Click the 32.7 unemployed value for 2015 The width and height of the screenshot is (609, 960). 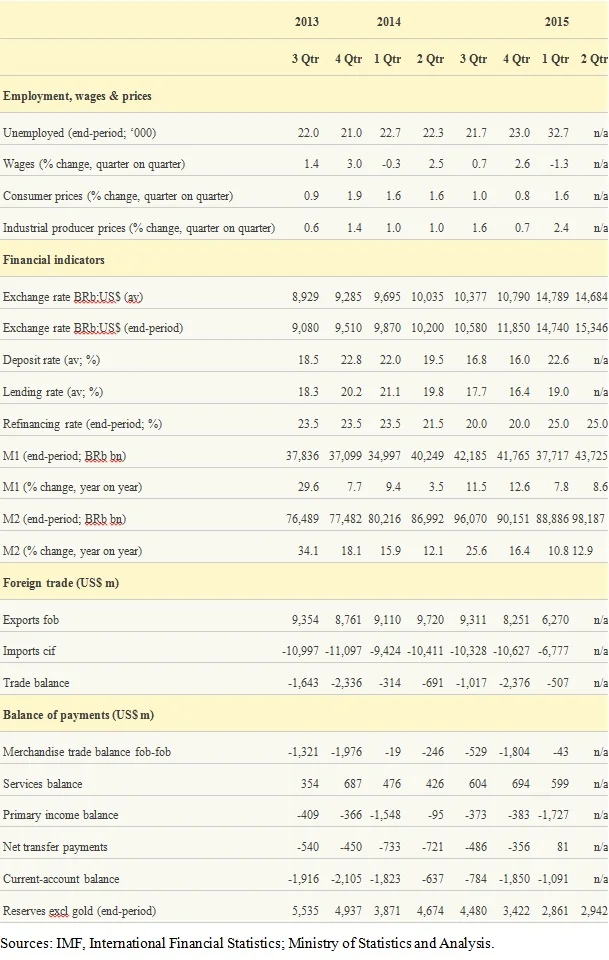click(x=558, y=133)
